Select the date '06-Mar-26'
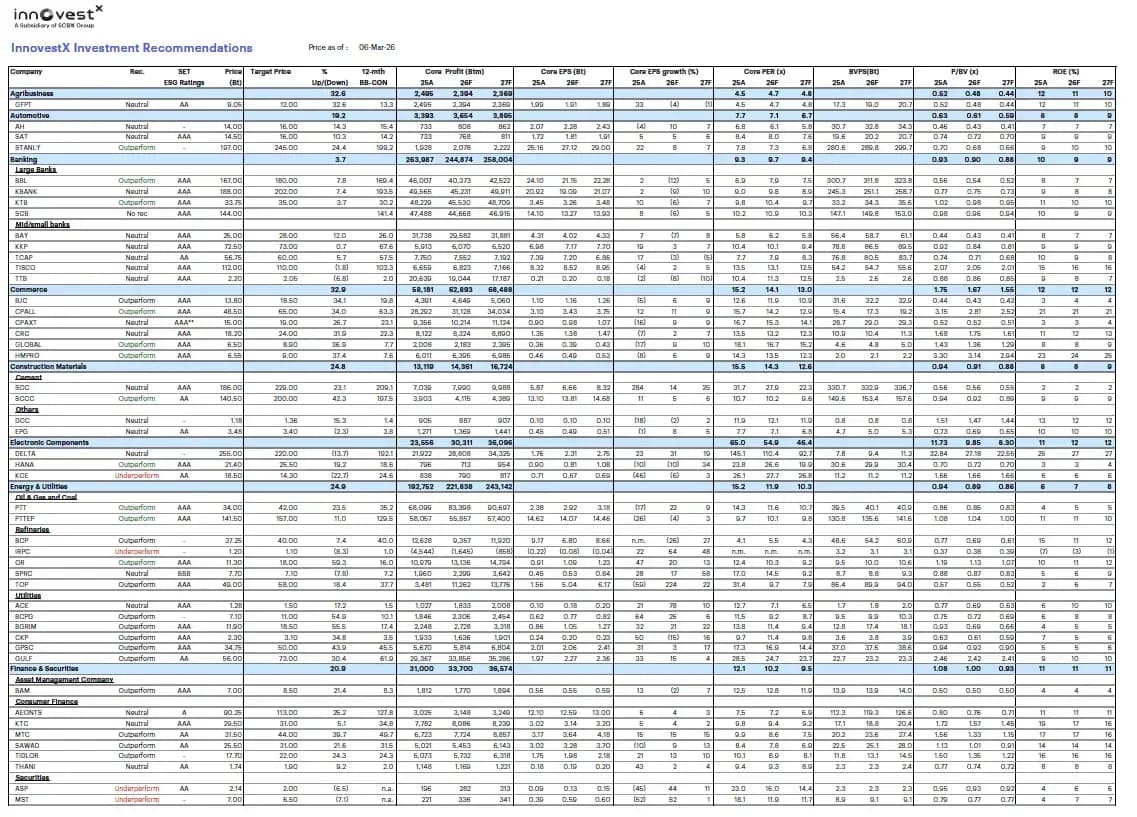 tap(376, 47)
